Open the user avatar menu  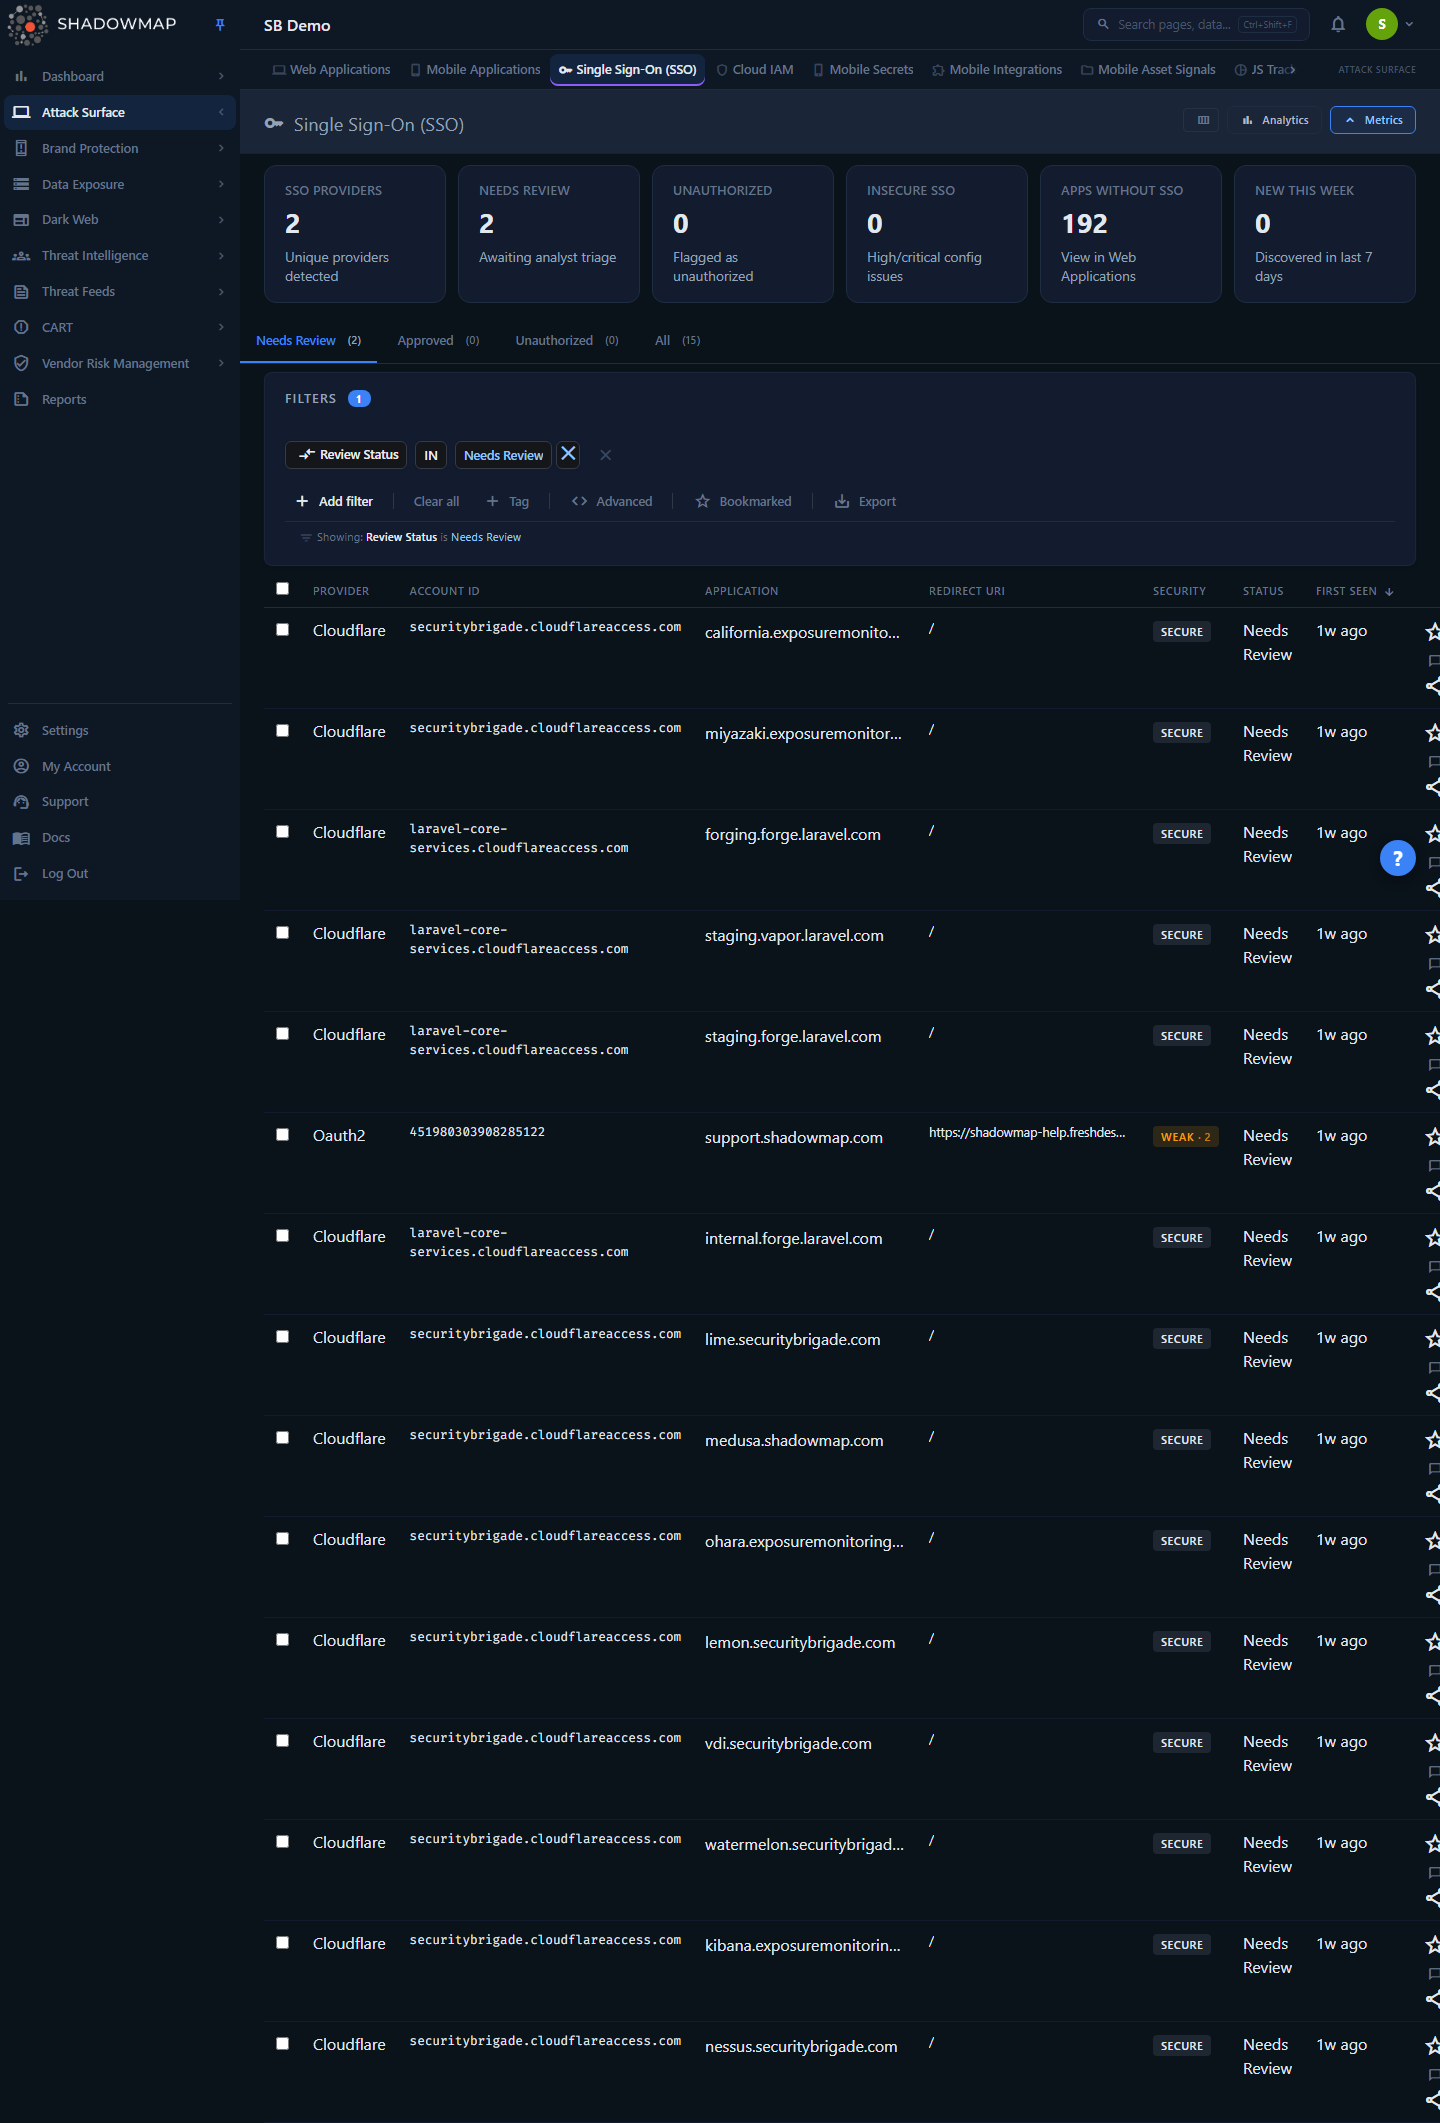(1391, 25)
